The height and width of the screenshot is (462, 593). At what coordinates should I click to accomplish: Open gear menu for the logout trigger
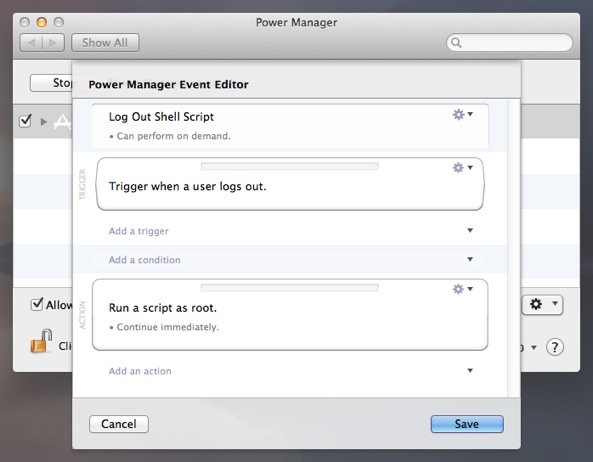(463, 167)
